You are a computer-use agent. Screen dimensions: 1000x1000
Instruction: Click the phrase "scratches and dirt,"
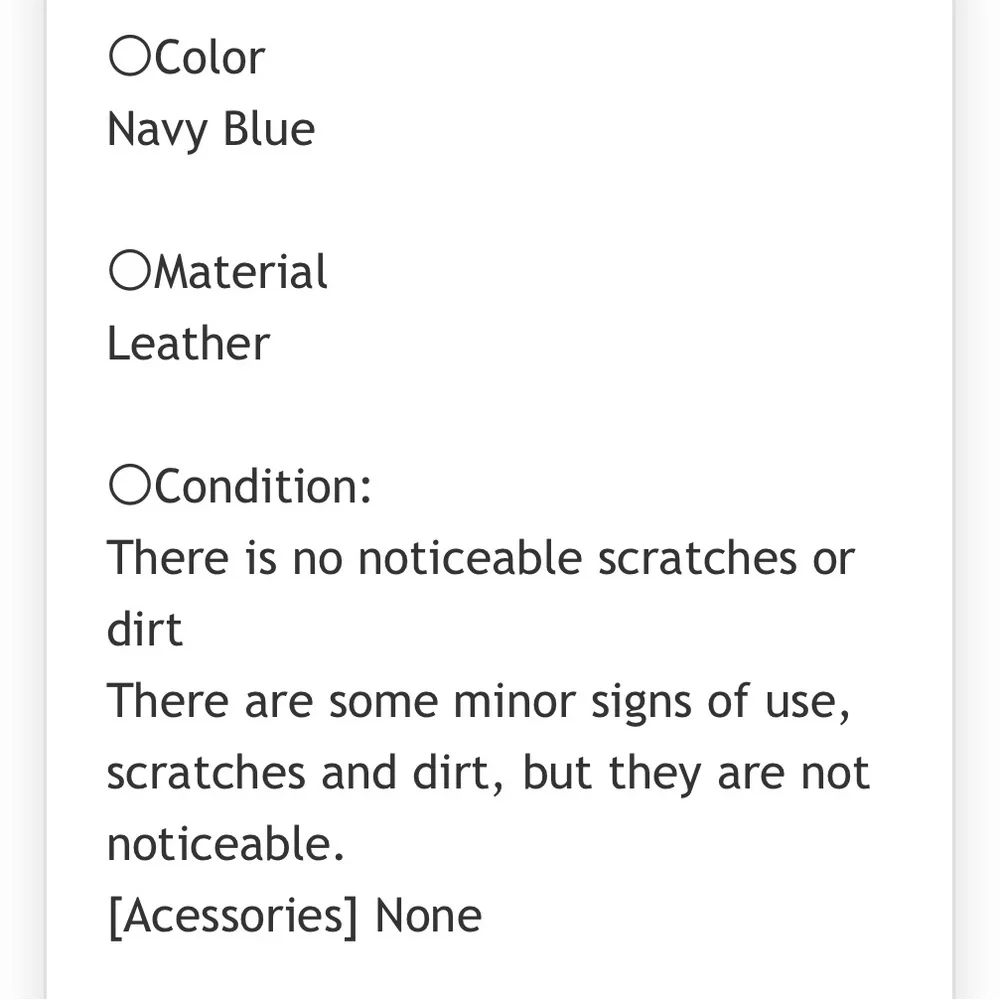[x=305, y=773]
